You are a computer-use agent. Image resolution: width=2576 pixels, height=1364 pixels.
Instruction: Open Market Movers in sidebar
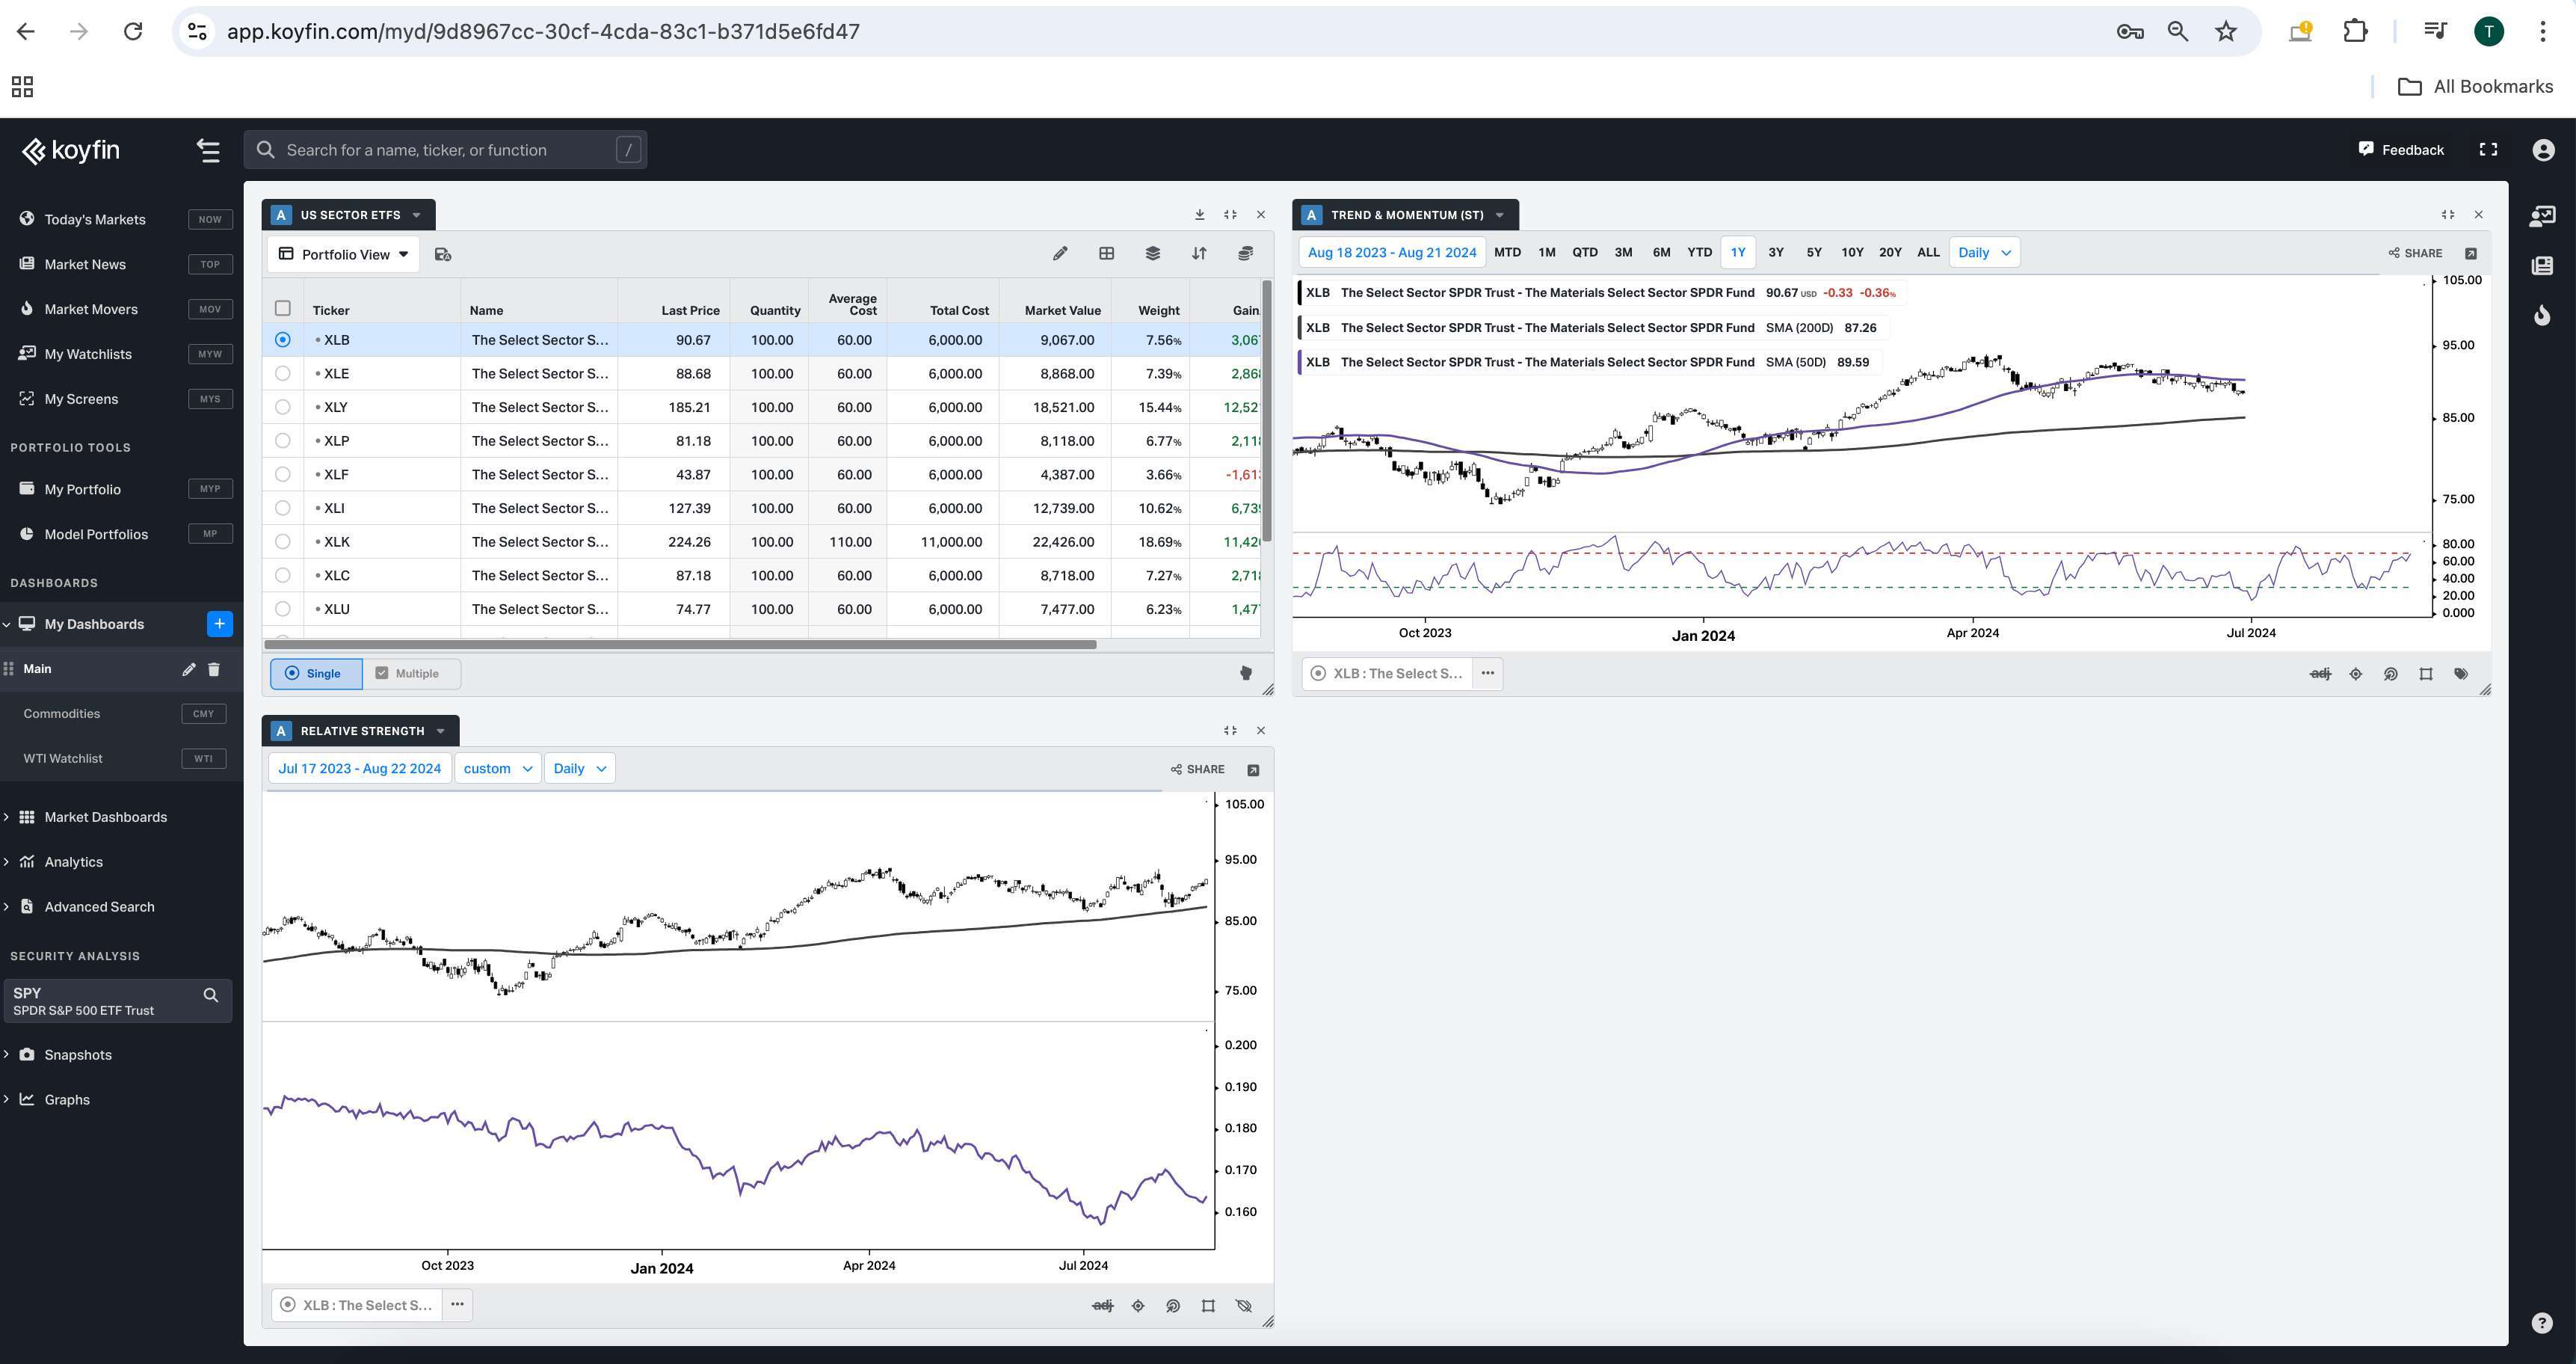pyautogui.click(x=91, y=310)
